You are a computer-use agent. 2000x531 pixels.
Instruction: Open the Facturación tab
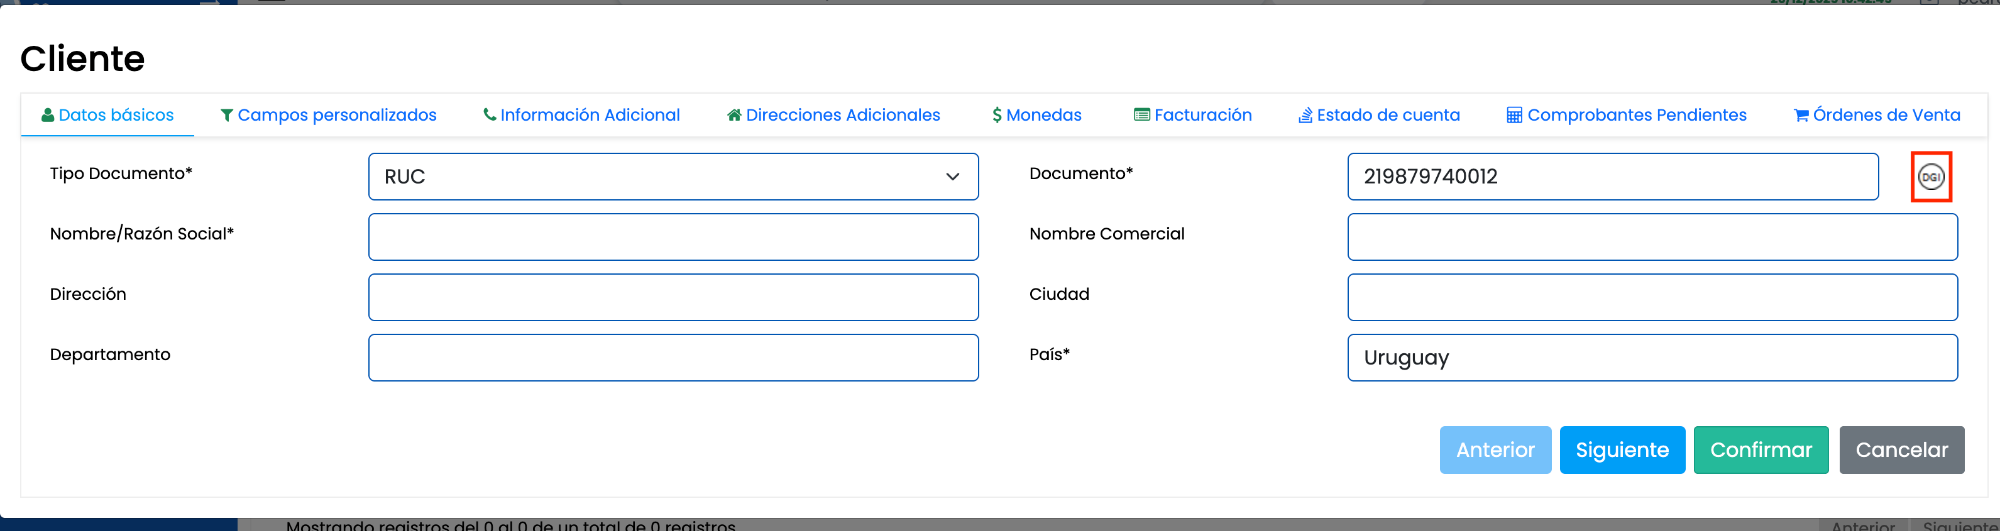1192,115
